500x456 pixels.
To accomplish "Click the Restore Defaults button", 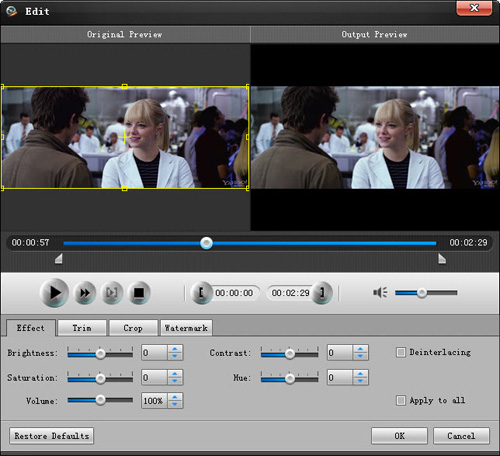I will point(52,436).
